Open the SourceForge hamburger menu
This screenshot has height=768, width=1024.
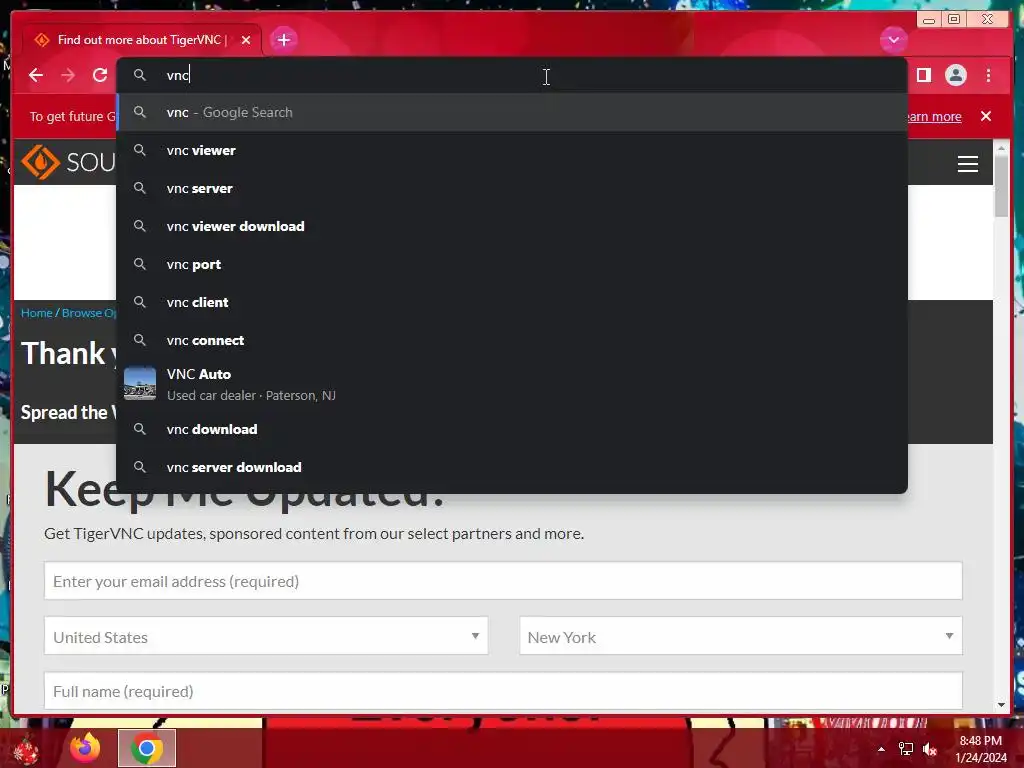pyautogui.click(x=967, y=163)
